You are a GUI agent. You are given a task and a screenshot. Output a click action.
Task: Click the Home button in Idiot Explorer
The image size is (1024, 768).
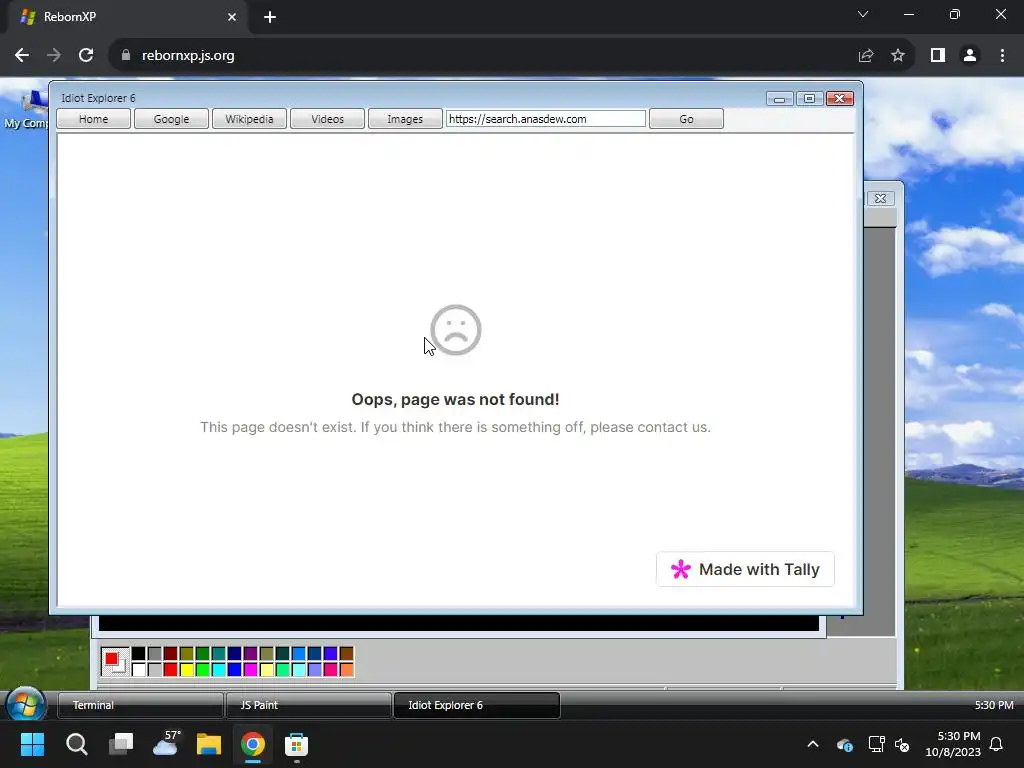[93, 119]
